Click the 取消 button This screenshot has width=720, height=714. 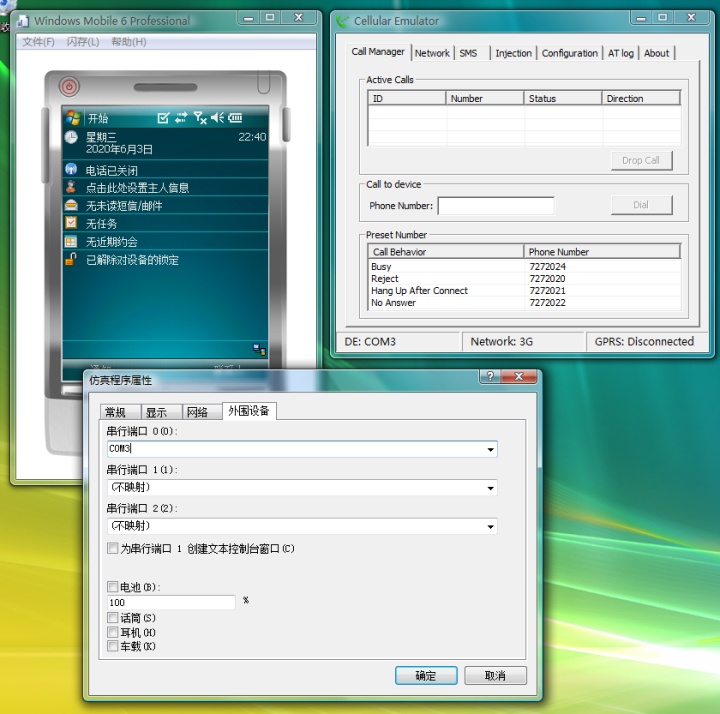point(495,675)
